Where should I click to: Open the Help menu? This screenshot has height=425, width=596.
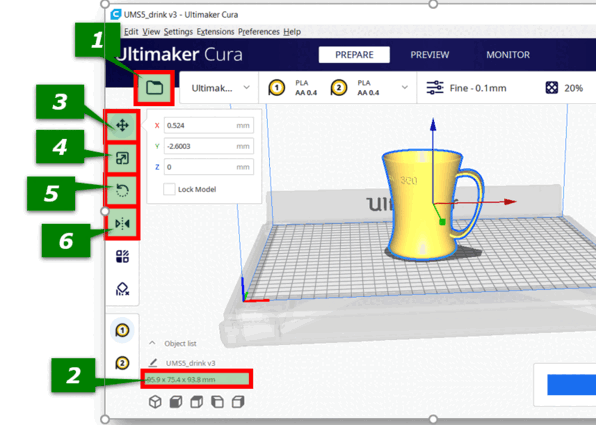292,32
